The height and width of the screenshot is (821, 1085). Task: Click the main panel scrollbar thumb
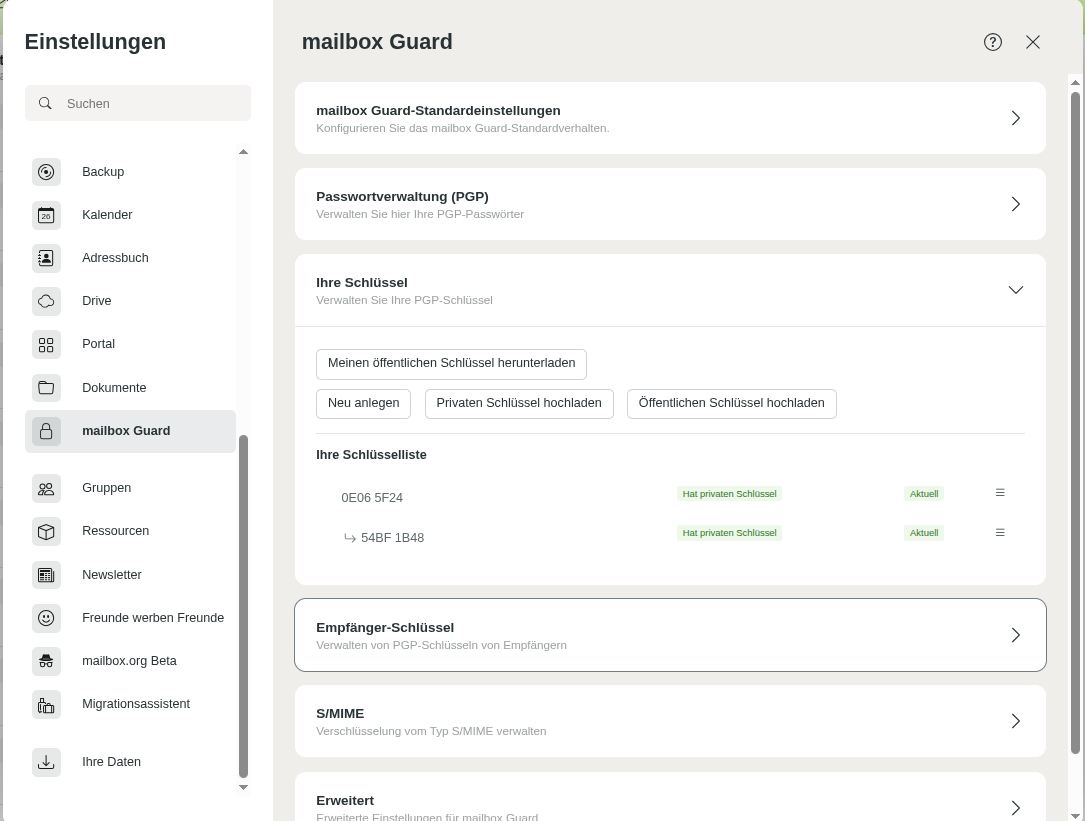point(1075,422)
